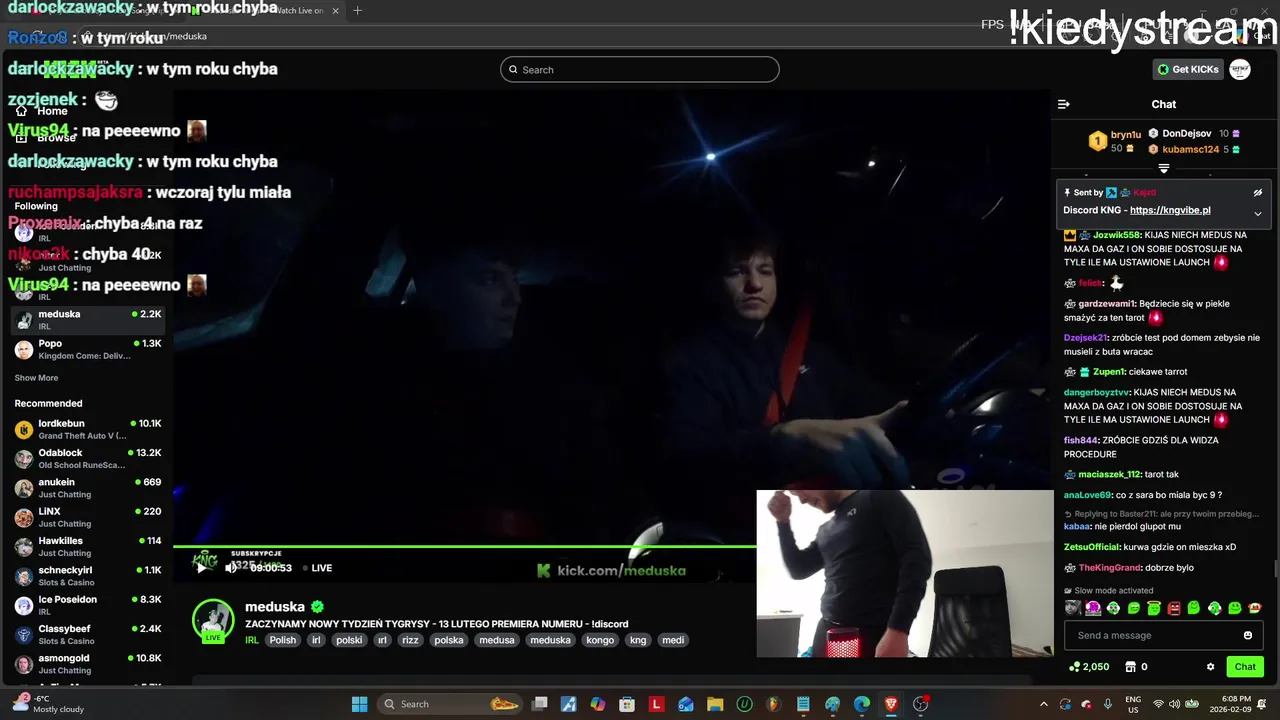Open the emote picker in message box

[x=1248, y=636]
